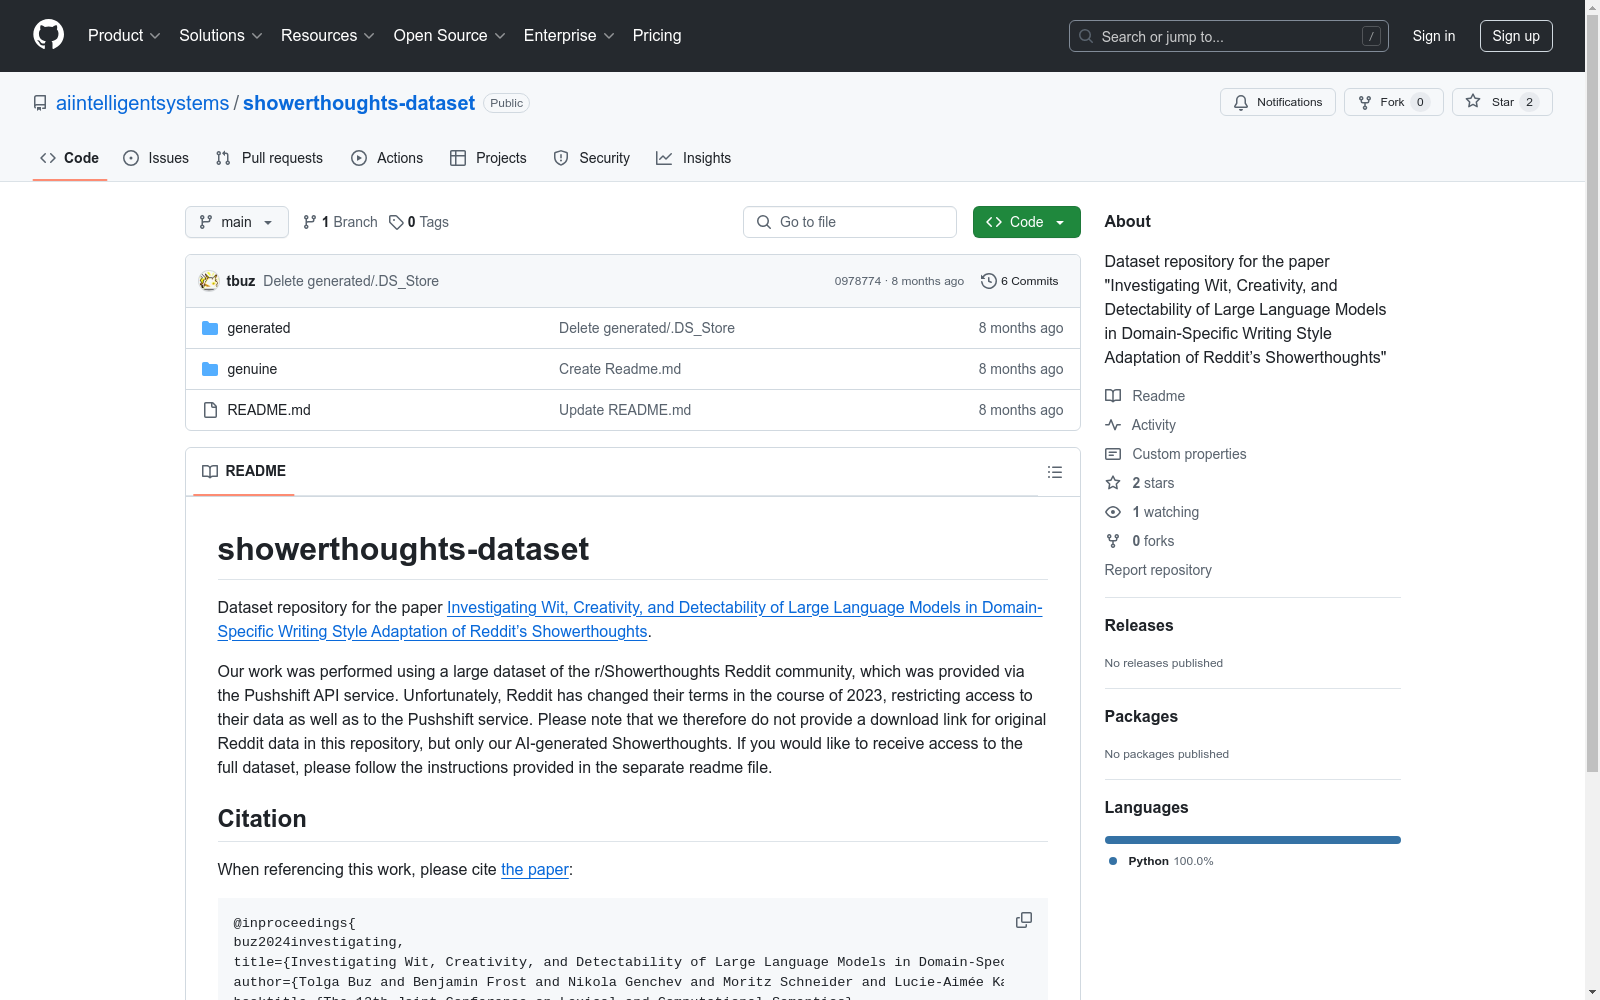
Task: Follow 'the paper' citation link
Action: pos(535,870)
